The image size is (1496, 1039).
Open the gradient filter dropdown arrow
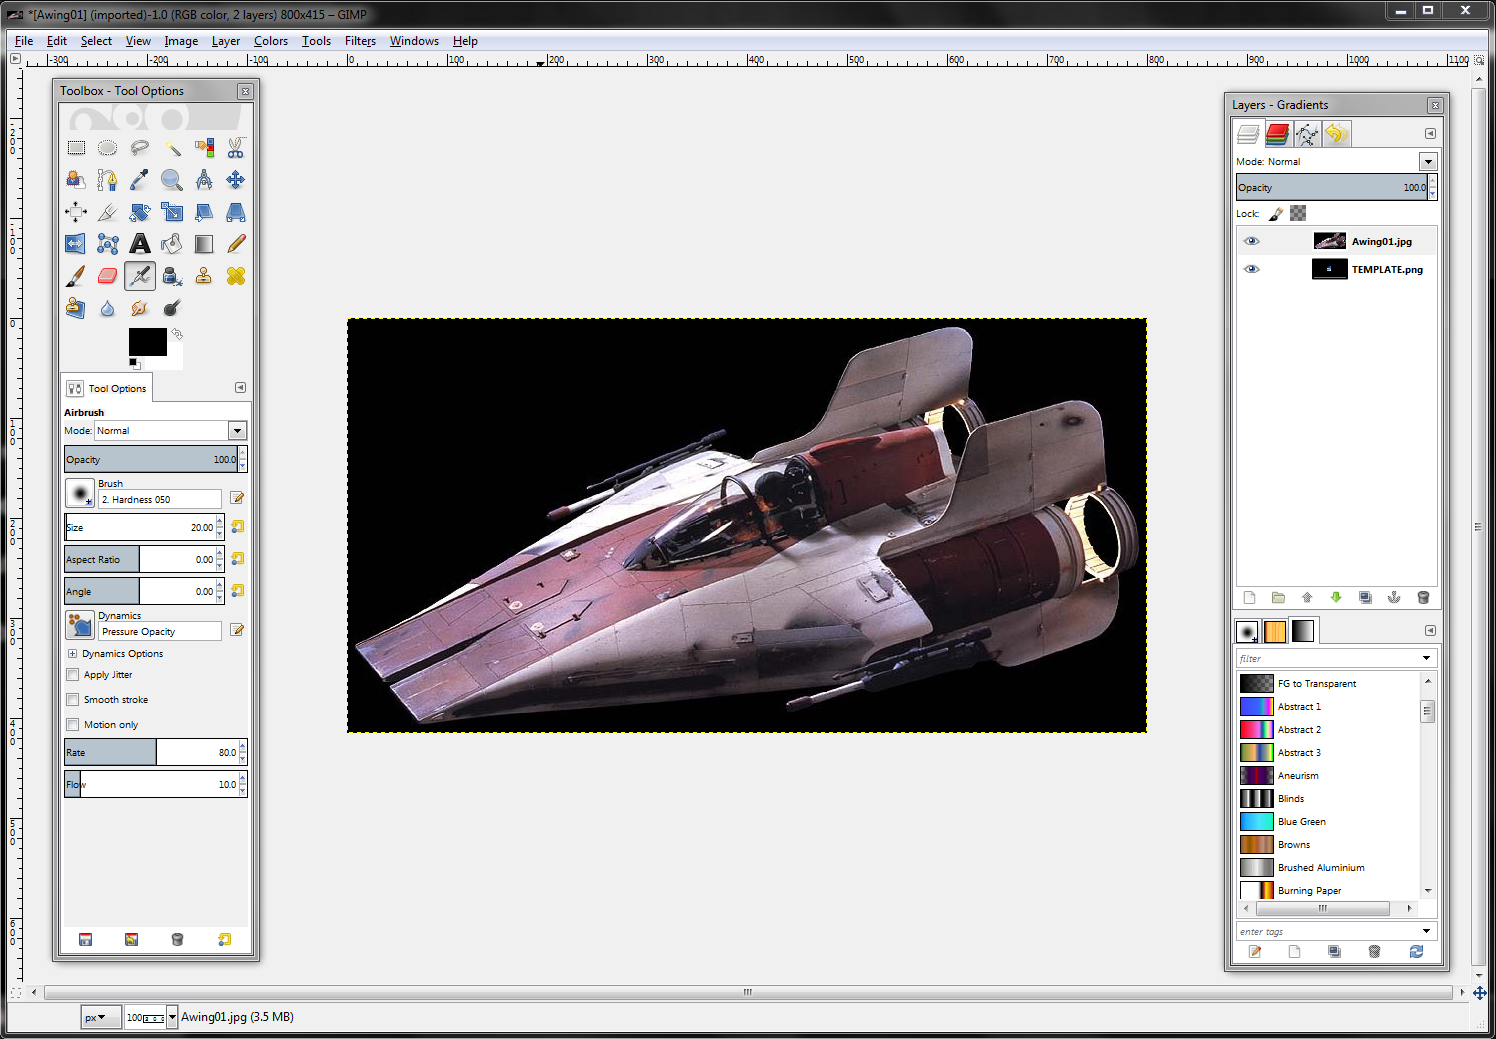[1427, 658]
